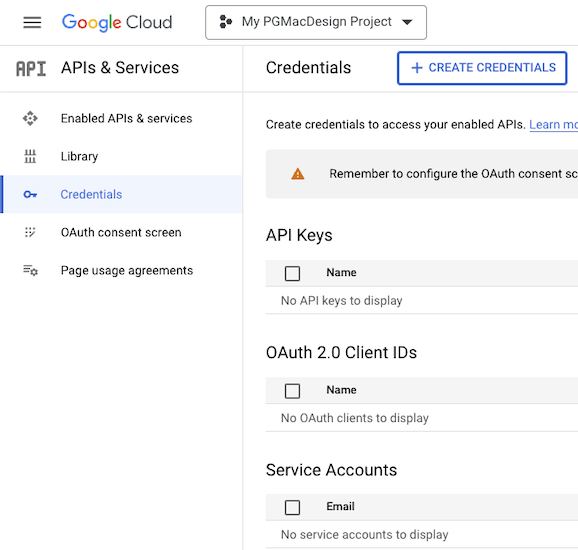This screenshot has height=550, width=578.
Task: Click the project selector hexagon icon
Action: pos(226,22)
